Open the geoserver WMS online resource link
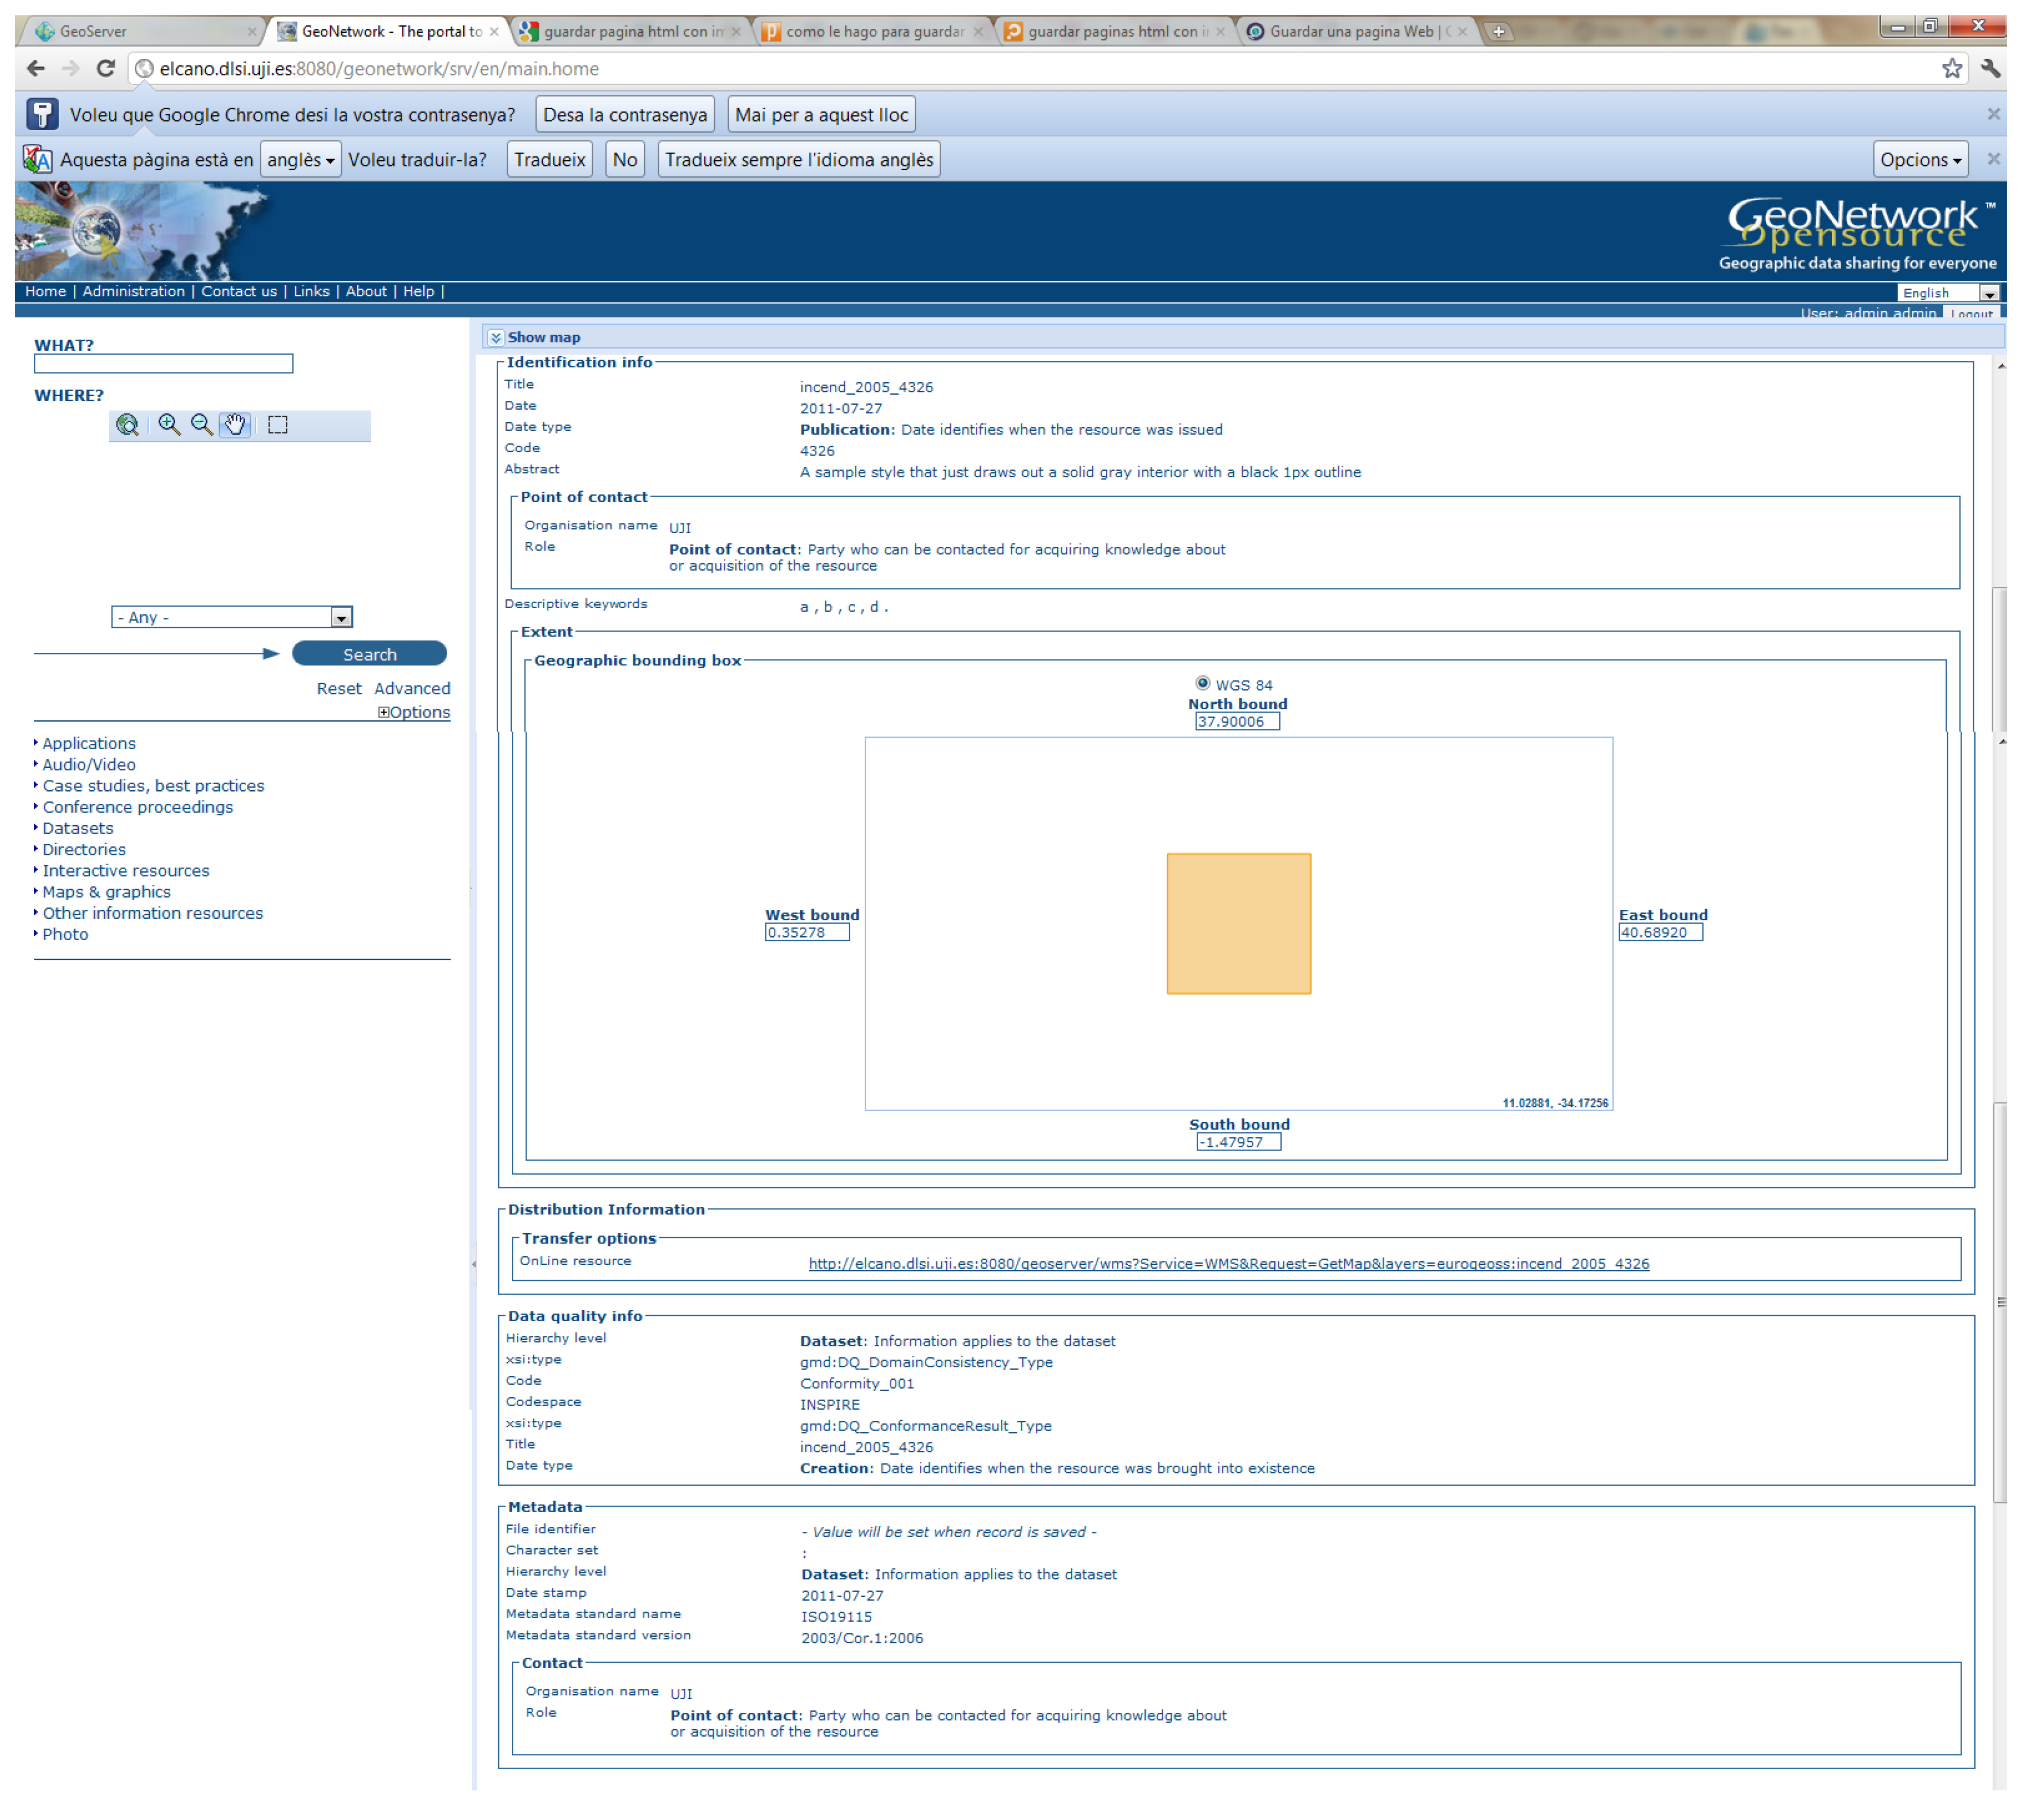The image size is (2024, 1820). pyautogui.click(x=1228, y=1264)
